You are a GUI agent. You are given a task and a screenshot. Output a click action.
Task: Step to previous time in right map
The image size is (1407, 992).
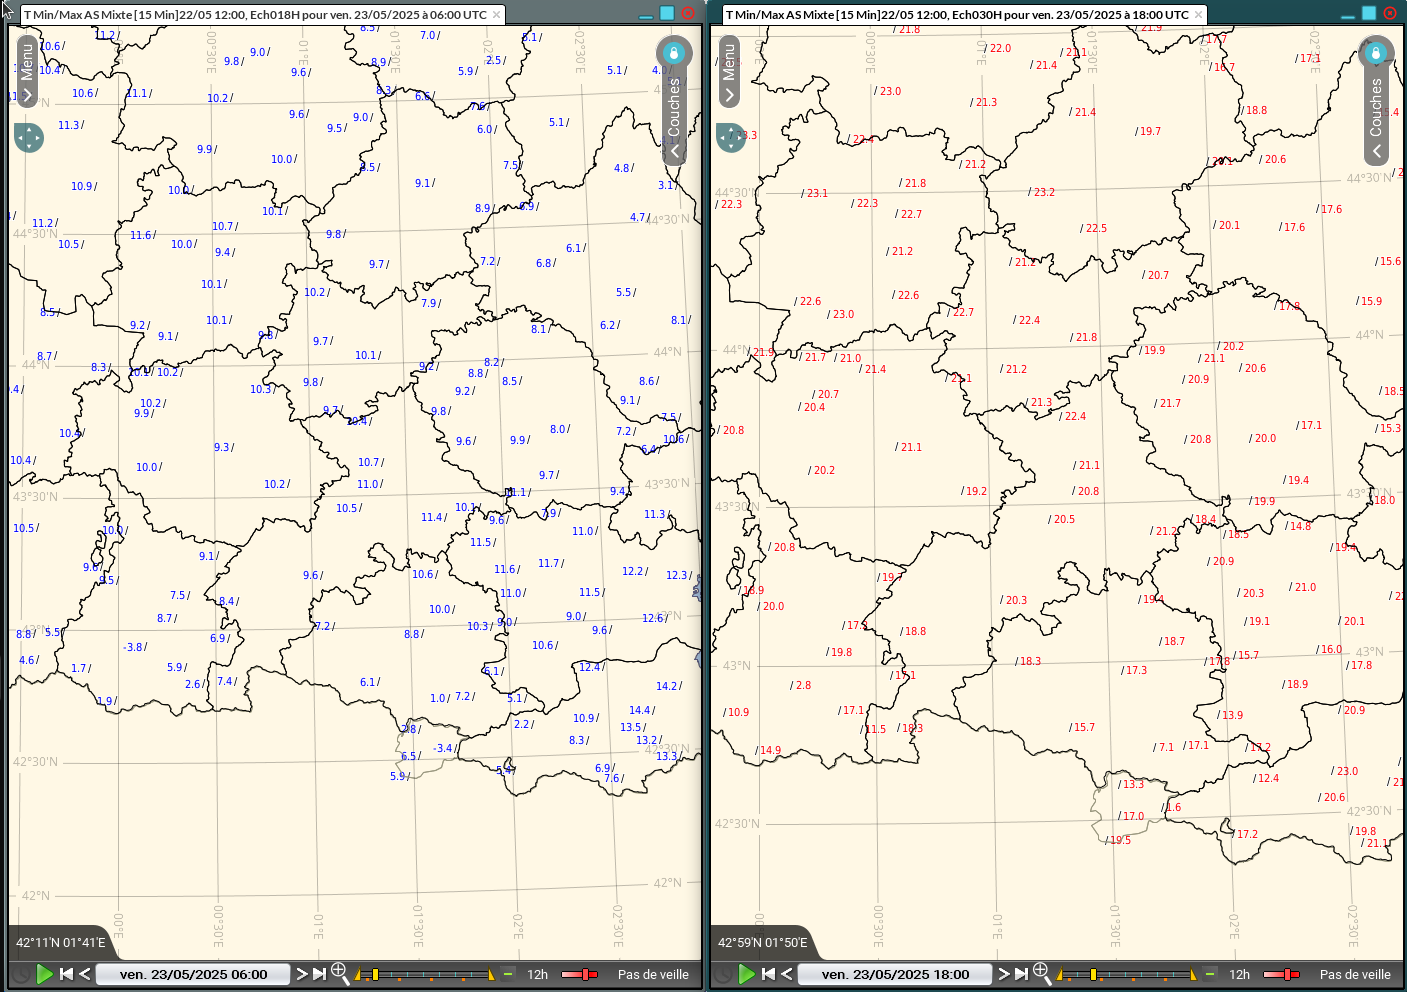tap(787, 974)
